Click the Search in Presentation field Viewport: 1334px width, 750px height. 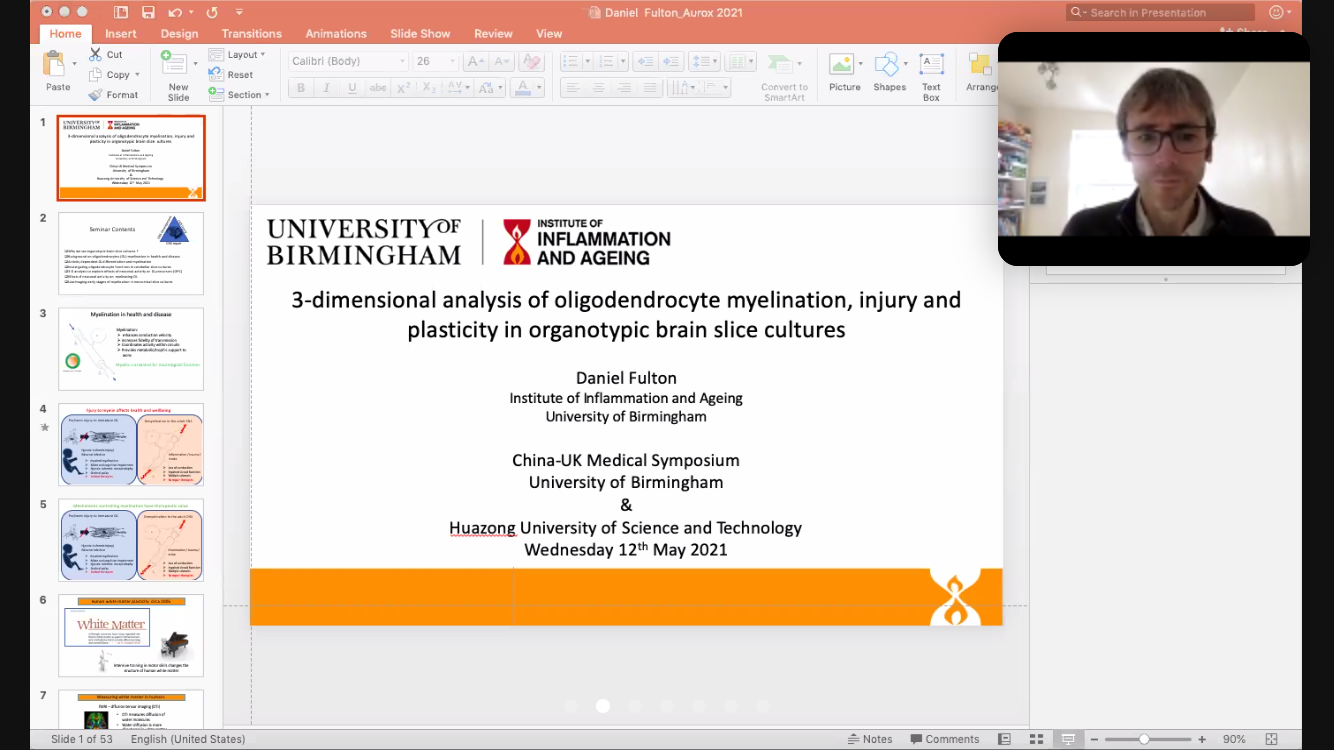click(1160, 12)
